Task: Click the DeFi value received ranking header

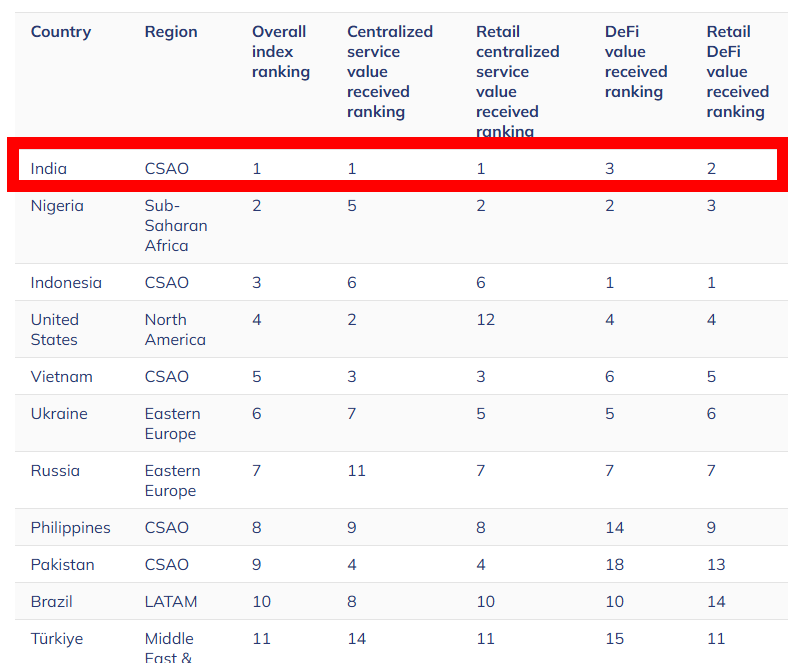Action: (x=636, y=61)
